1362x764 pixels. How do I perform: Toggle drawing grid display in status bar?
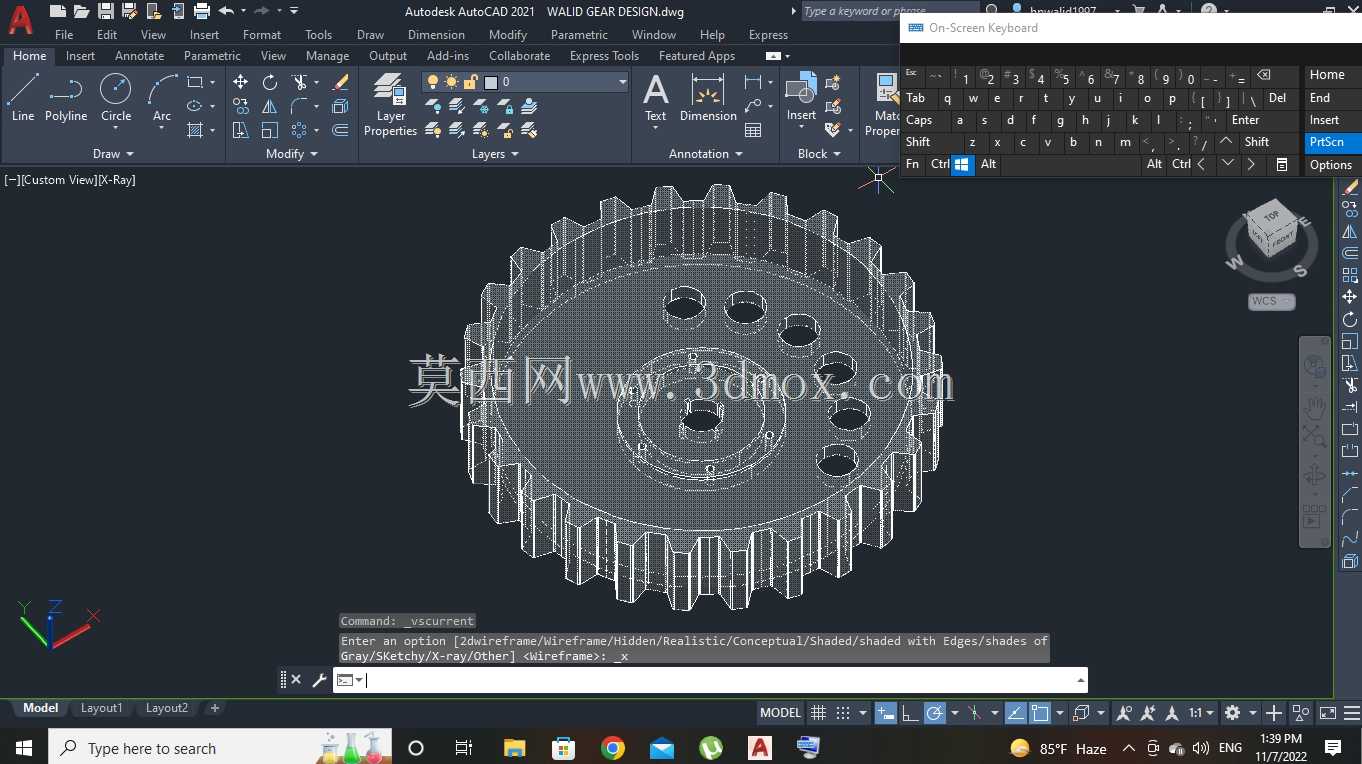pos(818,713)
